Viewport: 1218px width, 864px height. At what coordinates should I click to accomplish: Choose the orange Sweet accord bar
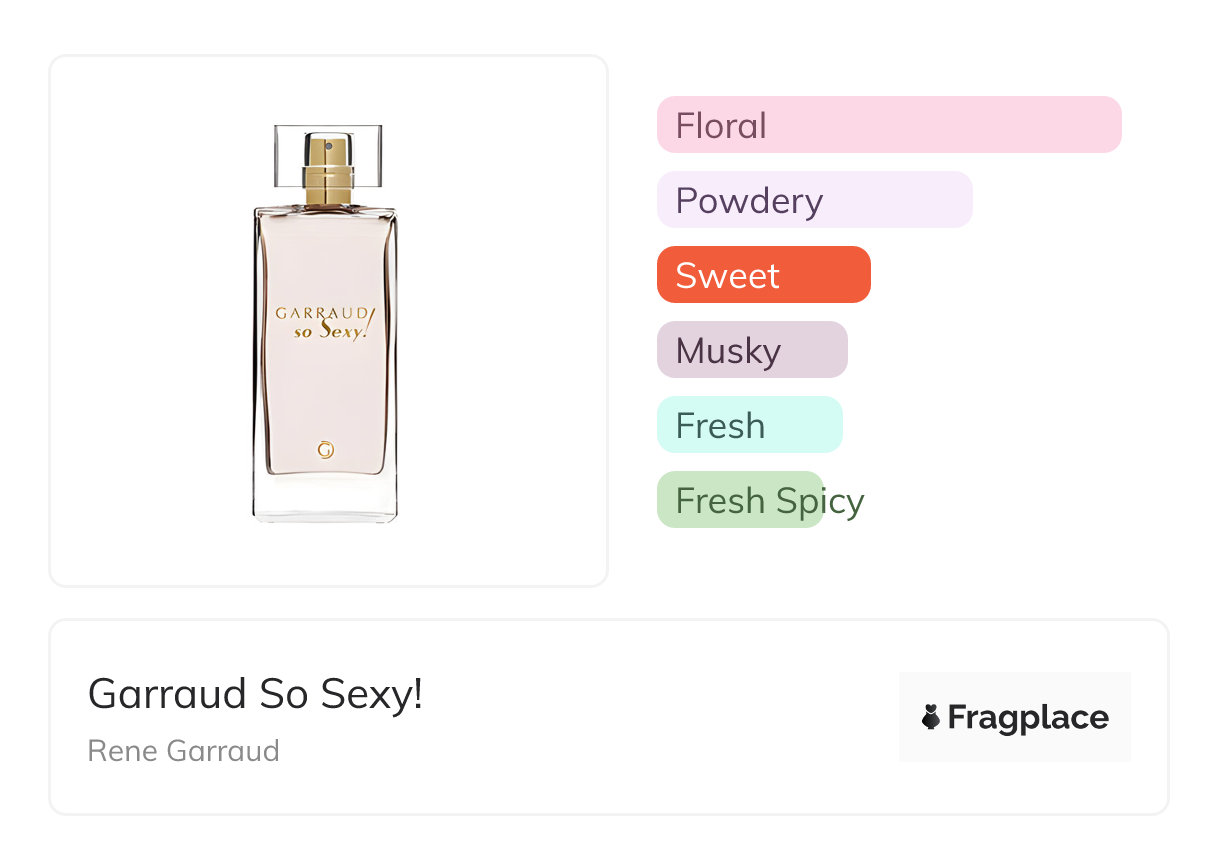(x=763, y=275)
